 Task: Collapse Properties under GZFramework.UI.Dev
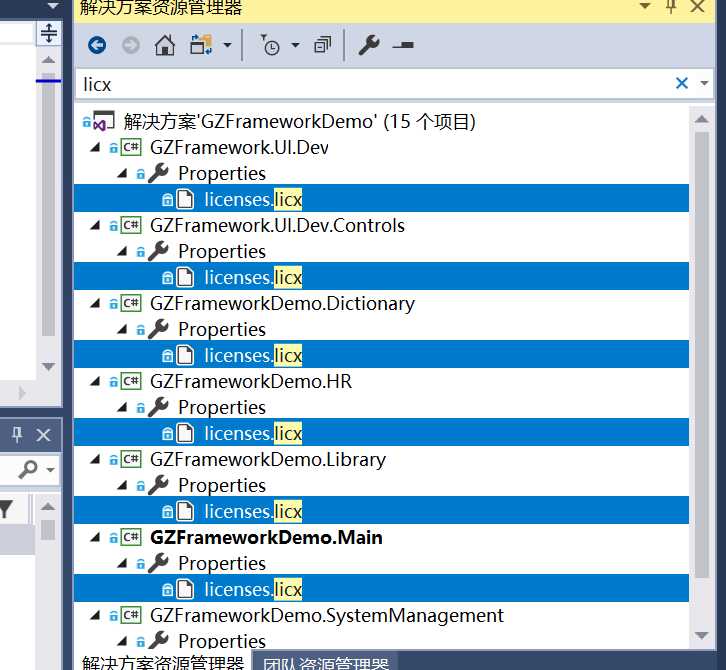123,173
